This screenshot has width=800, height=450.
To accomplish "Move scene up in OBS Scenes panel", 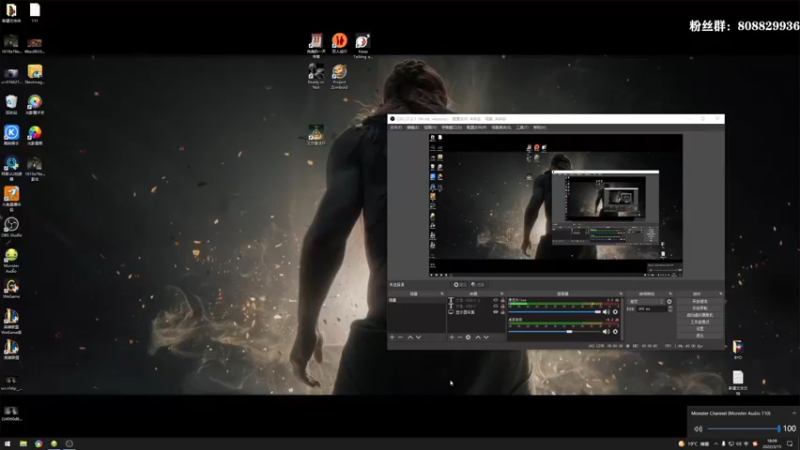I will click(410, 337).
